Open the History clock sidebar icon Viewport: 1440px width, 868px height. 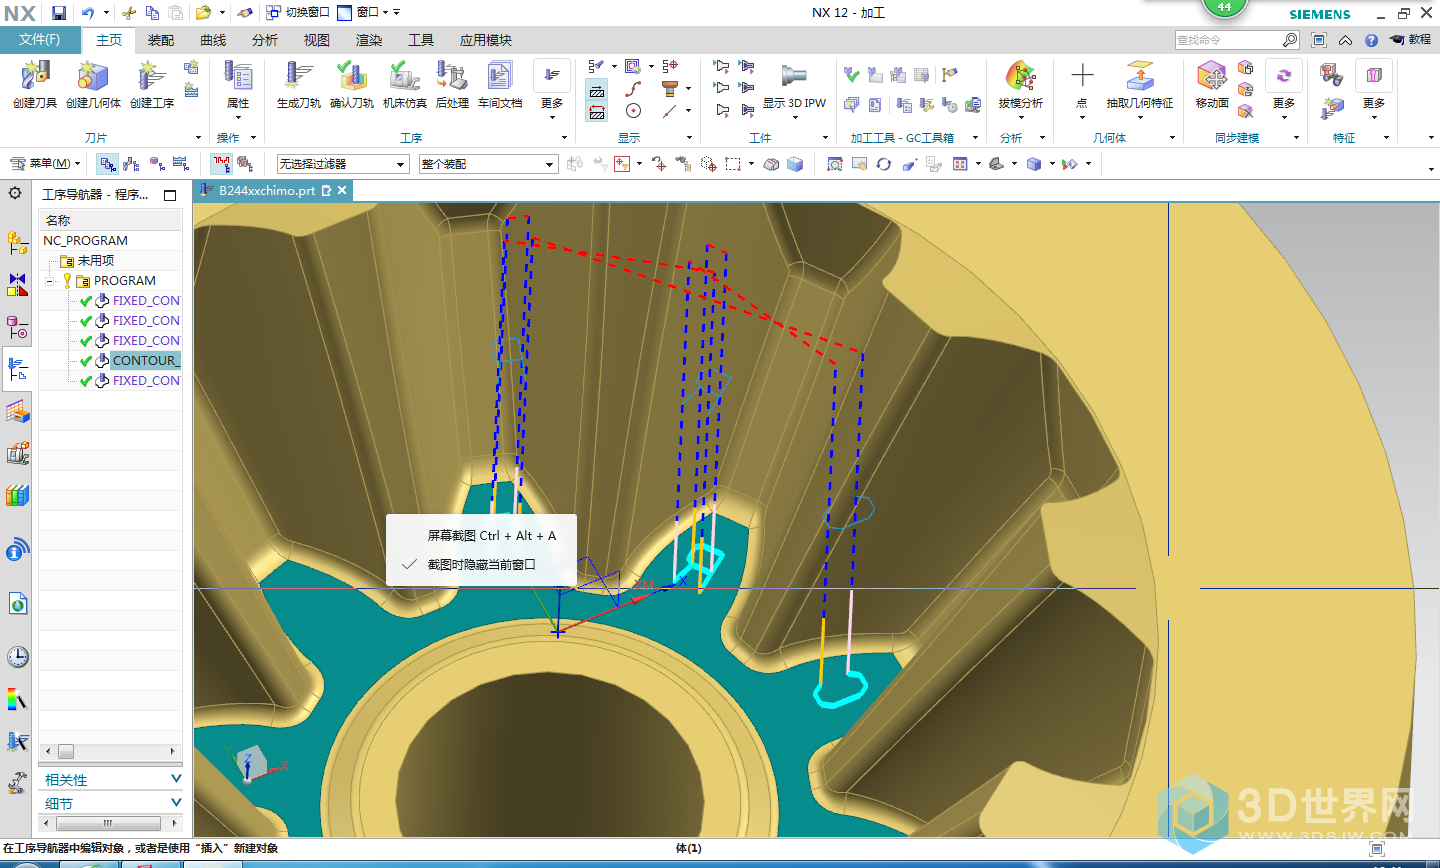17,656
